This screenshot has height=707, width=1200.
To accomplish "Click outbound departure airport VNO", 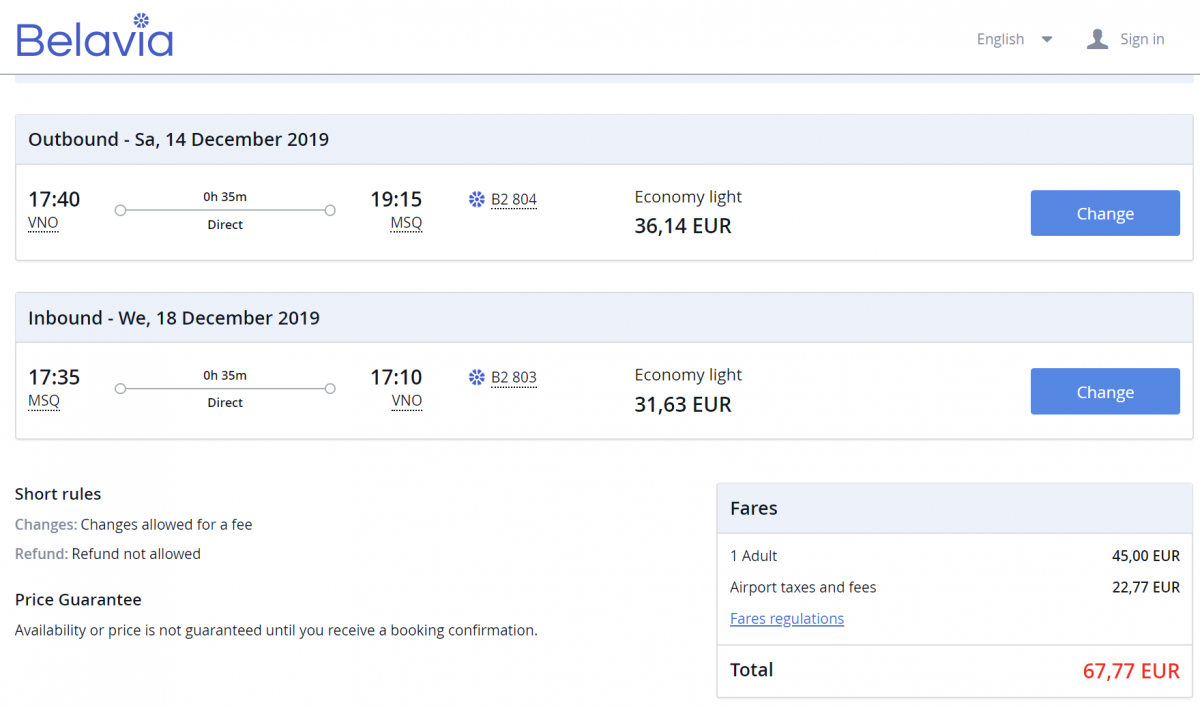I will pos(43,223).
